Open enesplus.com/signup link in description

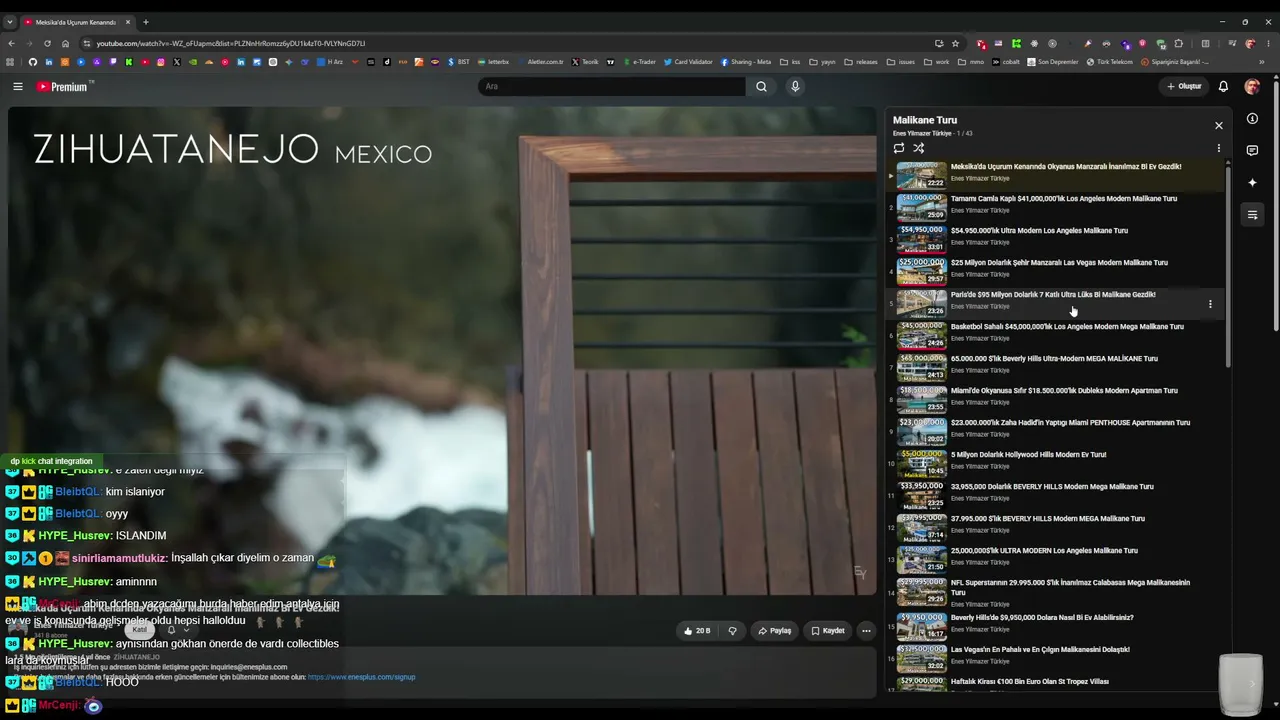pos(361,677)
